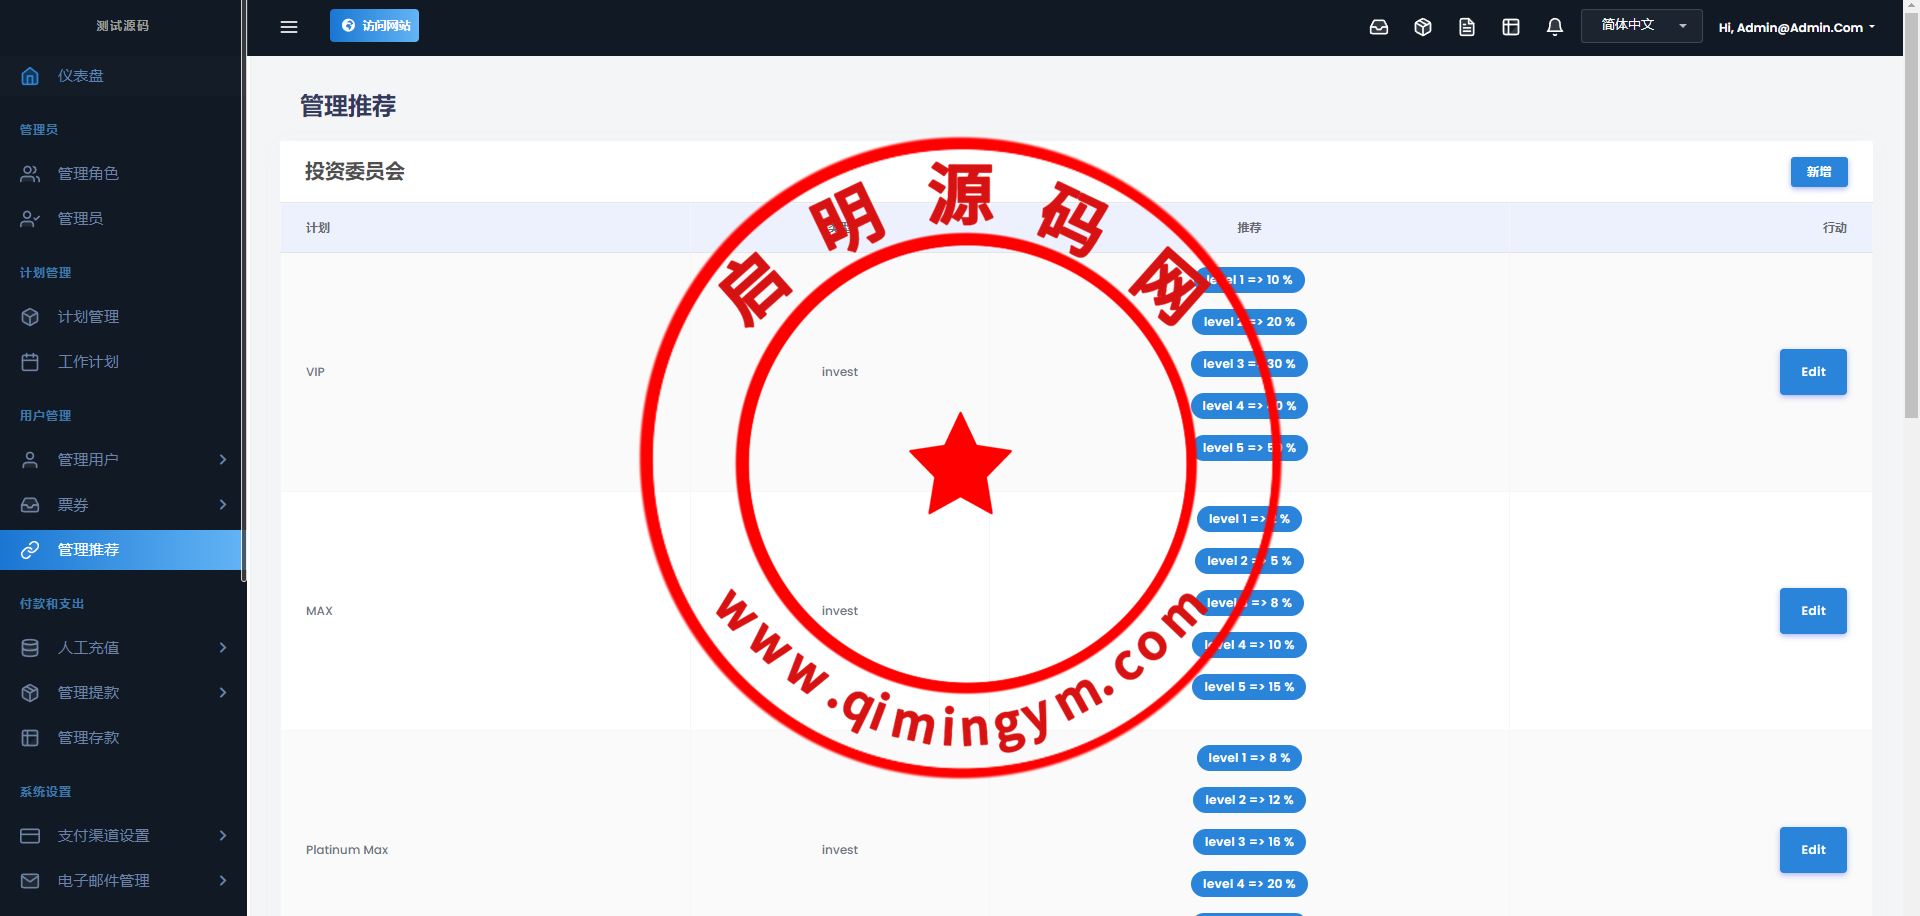Open the document file icon in header
The height and width of the screenshot is (916, 1920).
tap(1467, 27)
